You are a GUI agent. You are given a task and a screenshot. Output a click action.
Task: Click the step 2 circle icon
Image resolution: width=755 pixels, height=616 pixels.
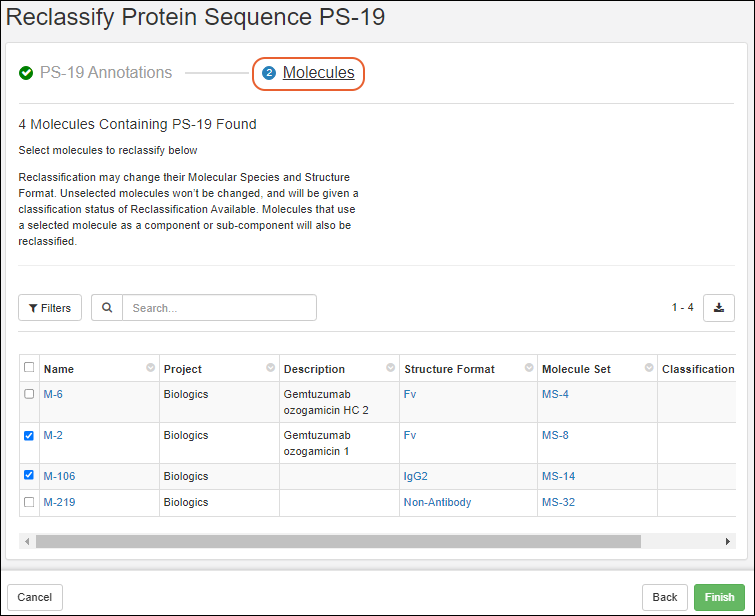269,73
